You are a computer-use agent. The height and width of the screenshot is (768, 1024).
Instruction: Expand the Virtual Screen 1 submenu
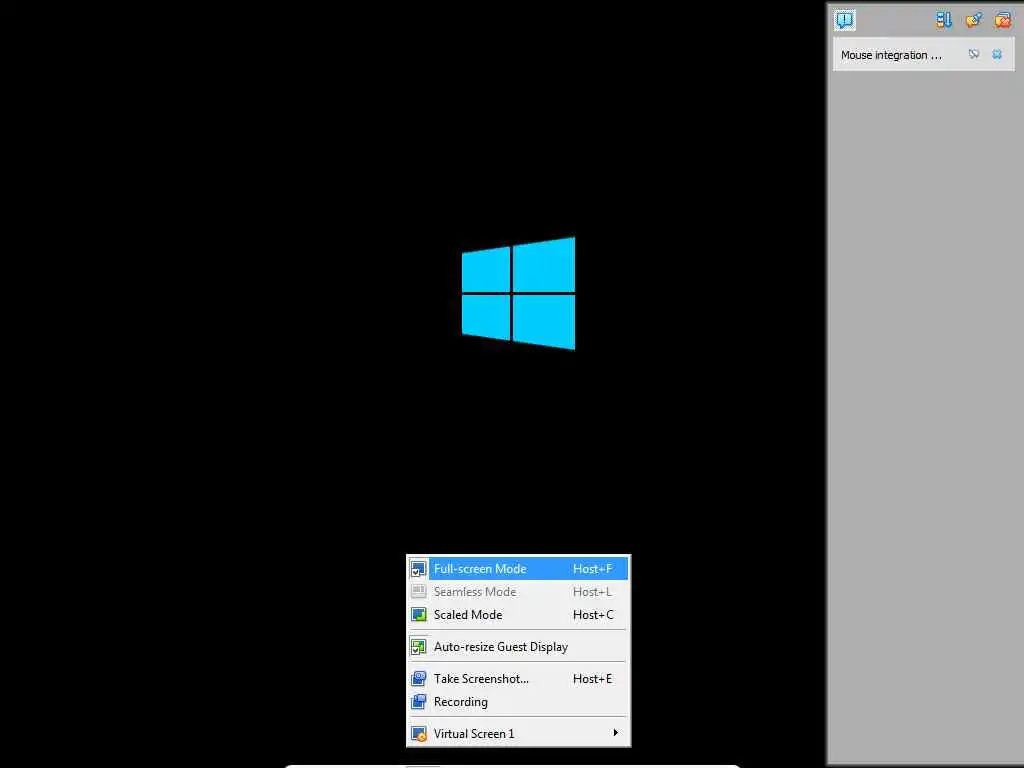(518, 733)
